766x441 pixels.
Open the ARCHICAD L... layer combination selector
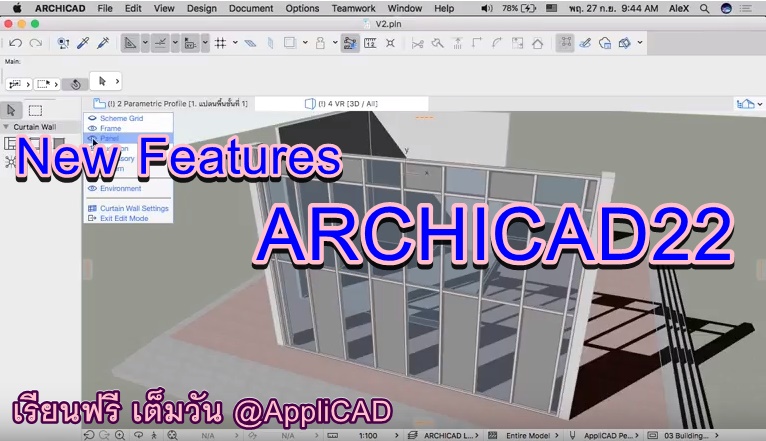tap(448, 436)
